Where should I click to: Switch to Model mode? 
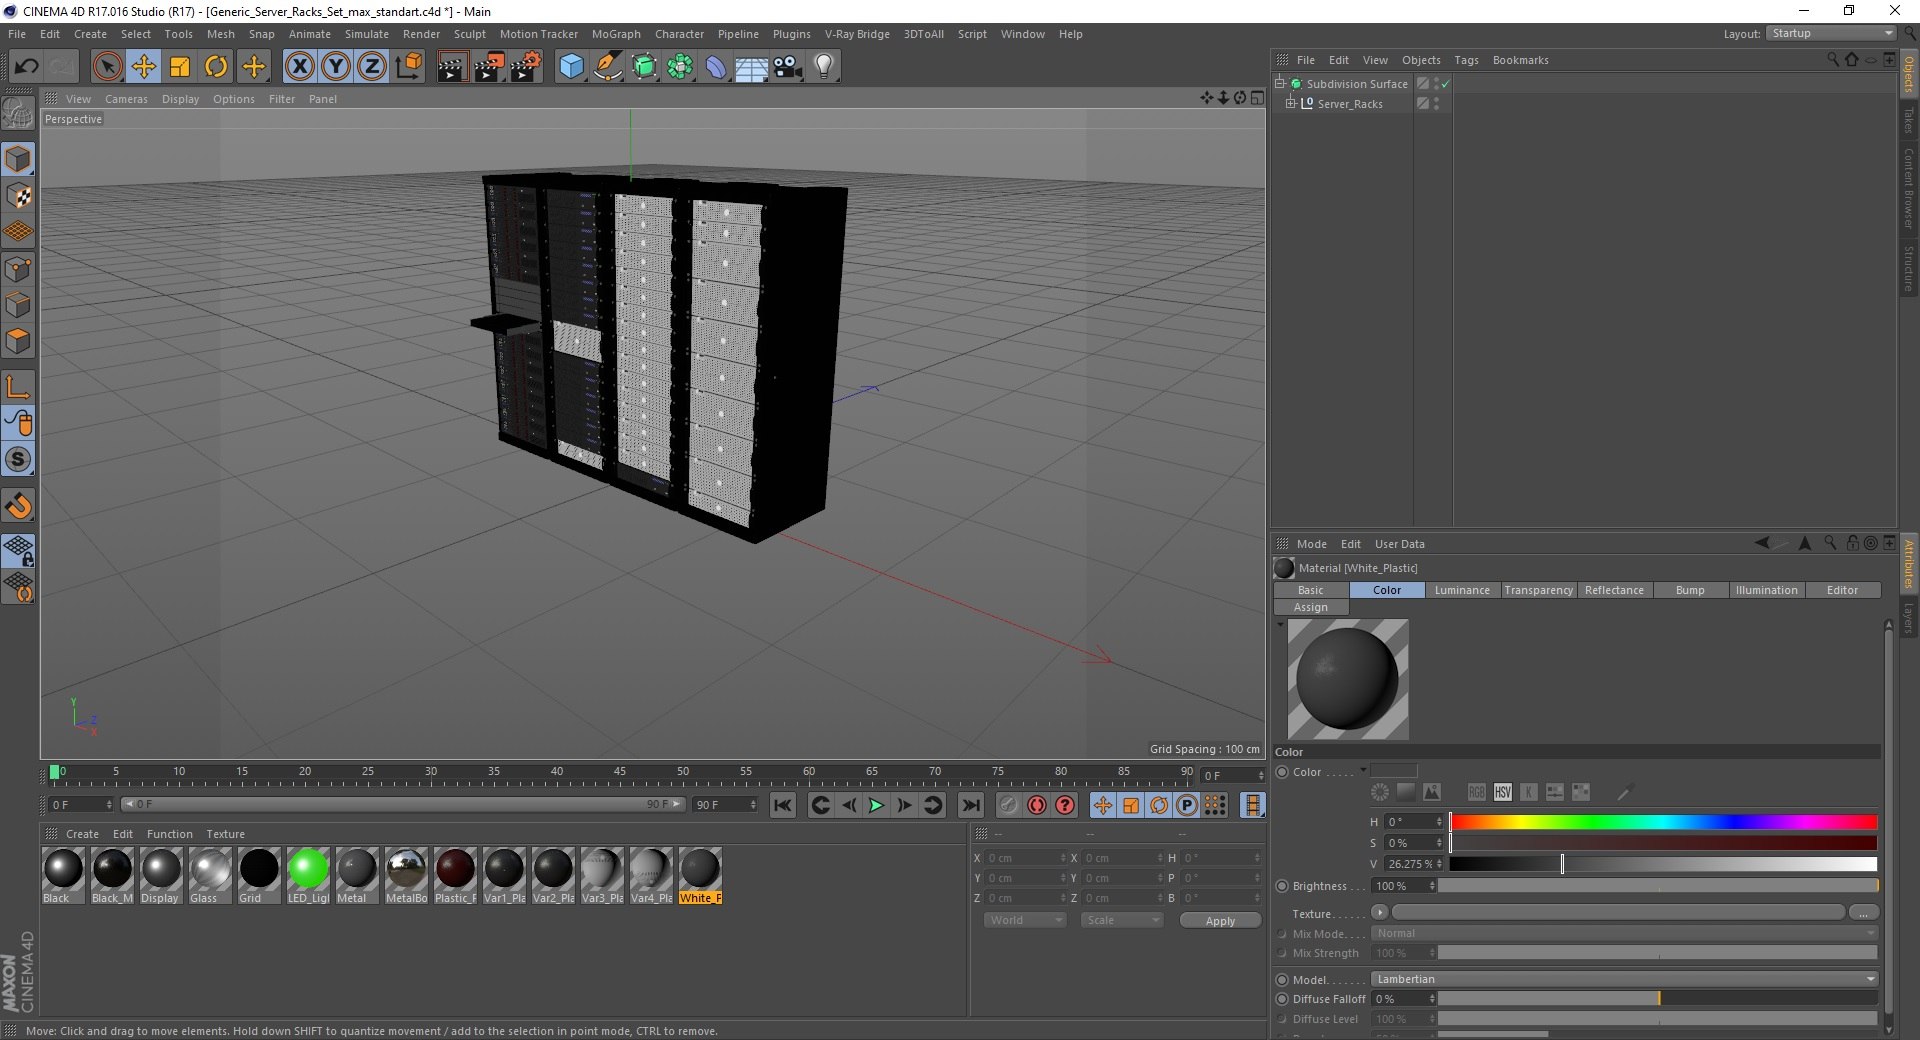pos(18,159)
